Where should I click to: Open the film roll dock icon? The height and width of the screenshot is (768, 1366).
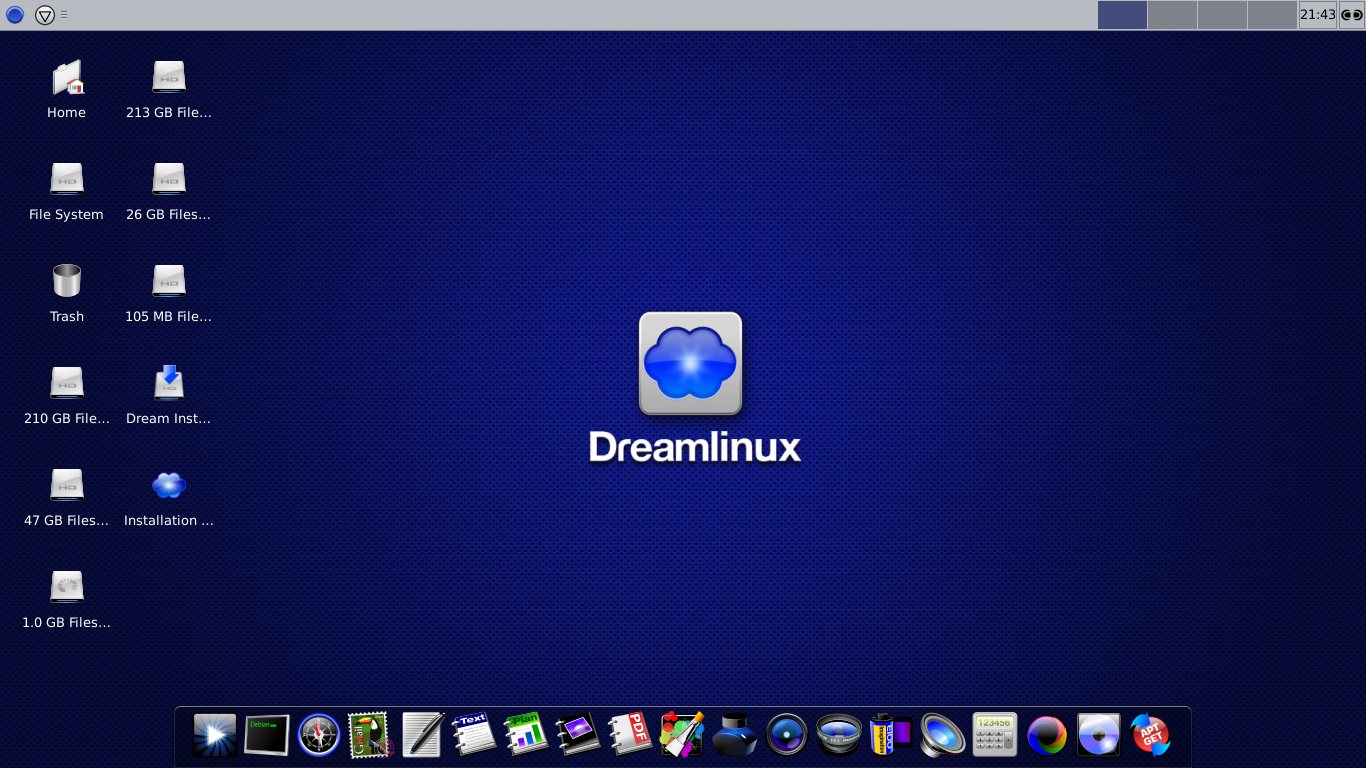point(891,735)
